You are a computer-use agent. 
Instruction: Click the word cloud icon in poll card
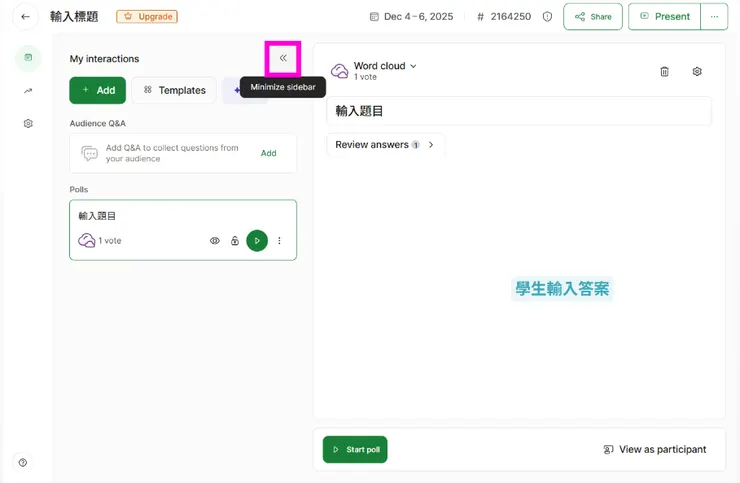87,240
